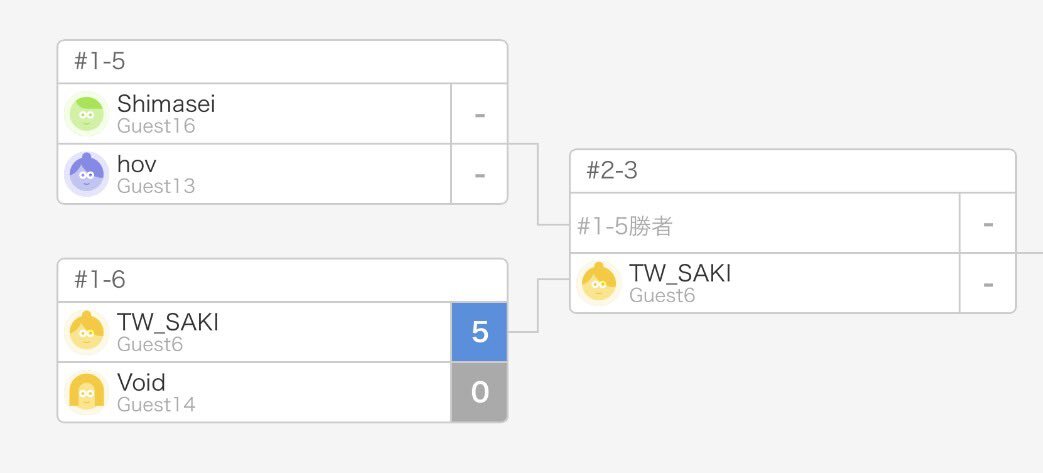Click TW_SAKI's blue score 5 cell
The image size is (1043, 473).
click(x=479, y=332)
